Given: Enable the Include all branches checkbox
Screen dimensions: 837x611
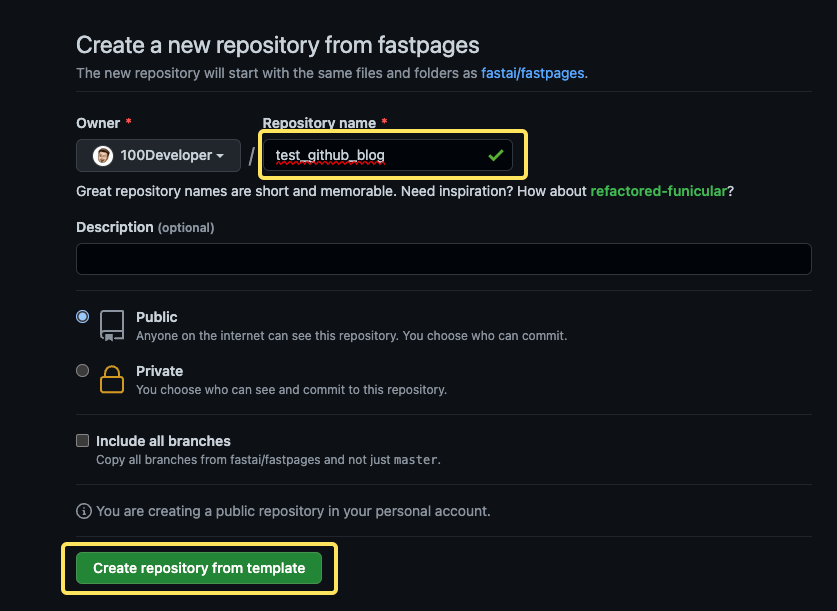Looking at the screenshot, I should pos(82,440).
